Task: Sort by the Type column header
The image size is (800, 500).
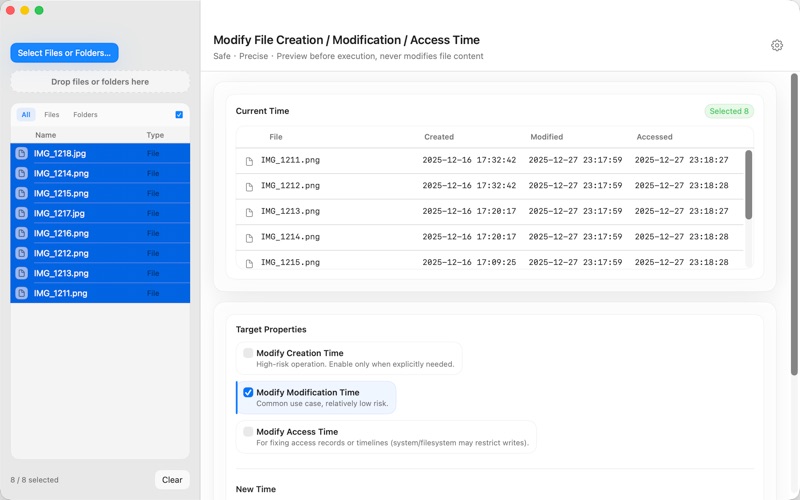Action: click(x=155, y=135)
